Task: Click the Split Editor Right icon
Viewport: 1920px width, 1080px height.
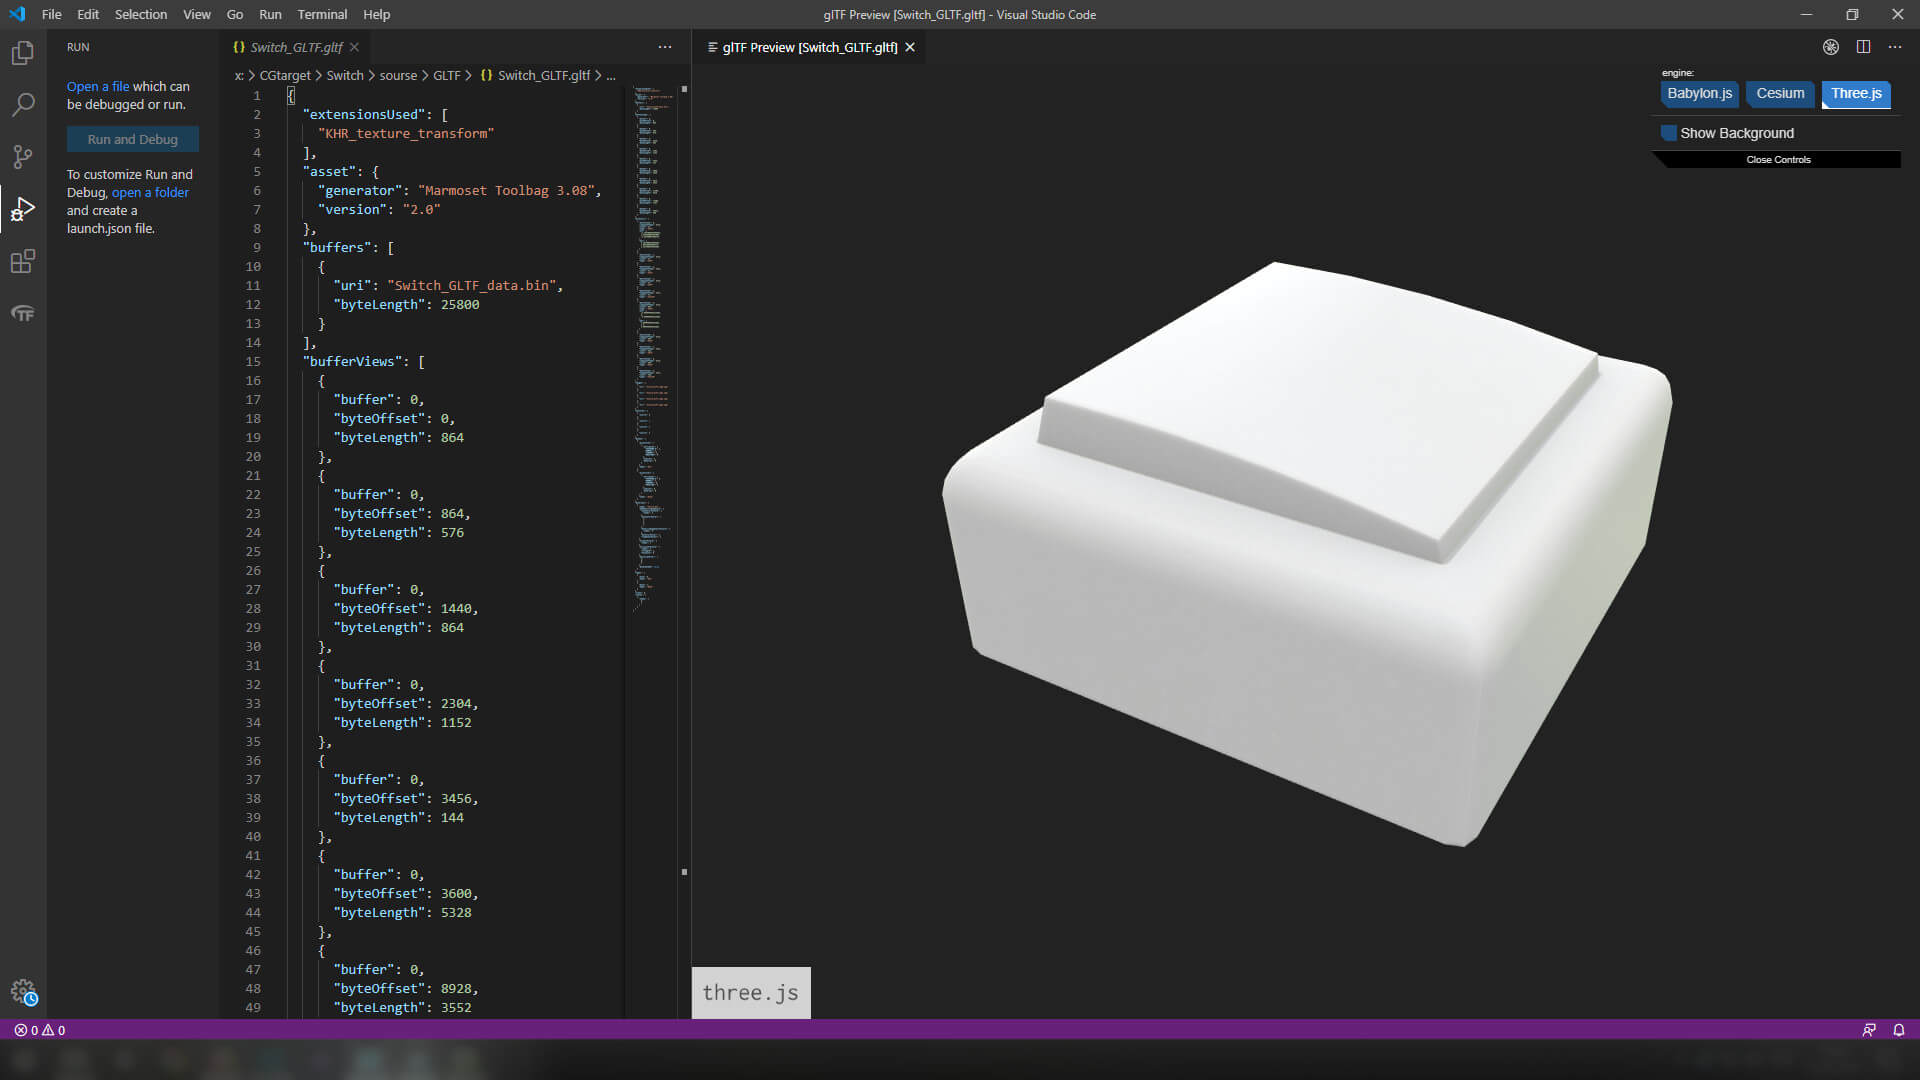Action: [x=1863, y=47]
